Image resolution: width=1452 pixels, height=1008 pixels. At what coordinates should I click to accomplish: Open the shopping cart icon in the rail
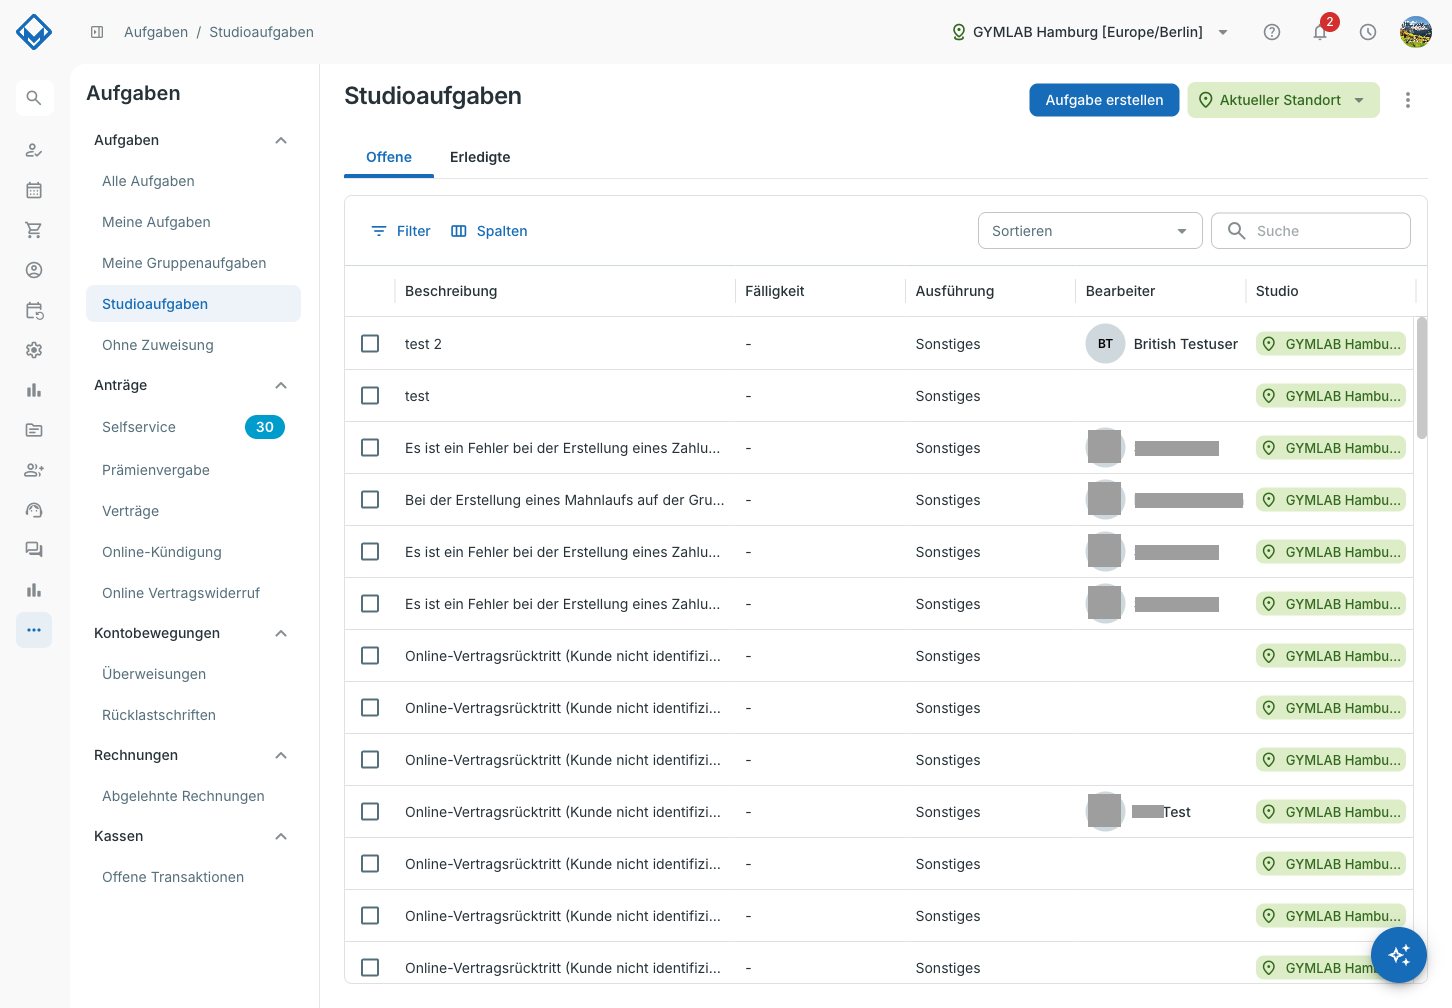pyautogui.click(x=34, y=230)
